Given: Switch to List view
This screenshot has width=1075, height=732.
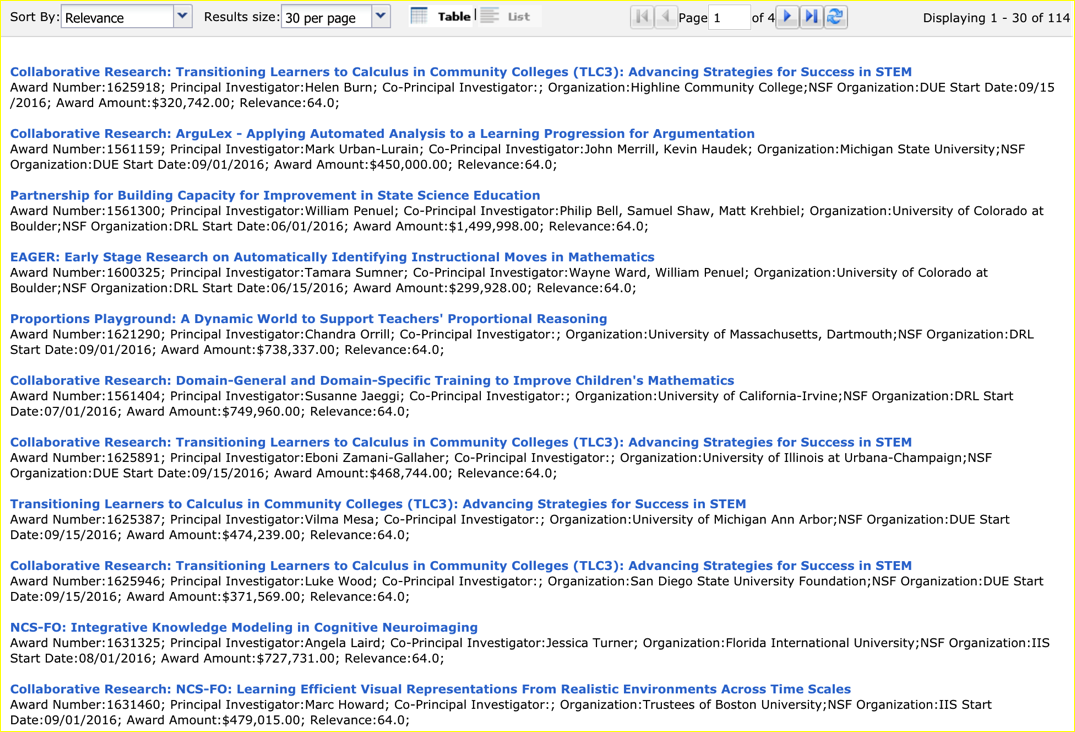Looking at the screenshot, I should [x=505, y=16].
